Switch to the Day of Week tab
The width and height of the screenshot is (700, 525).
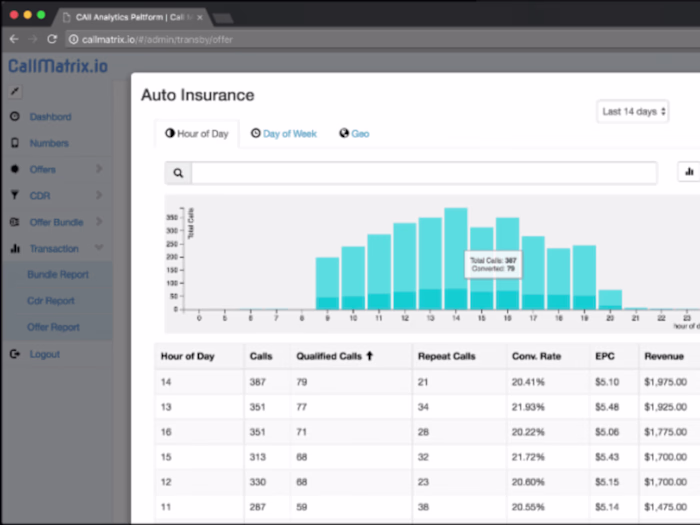284,133
